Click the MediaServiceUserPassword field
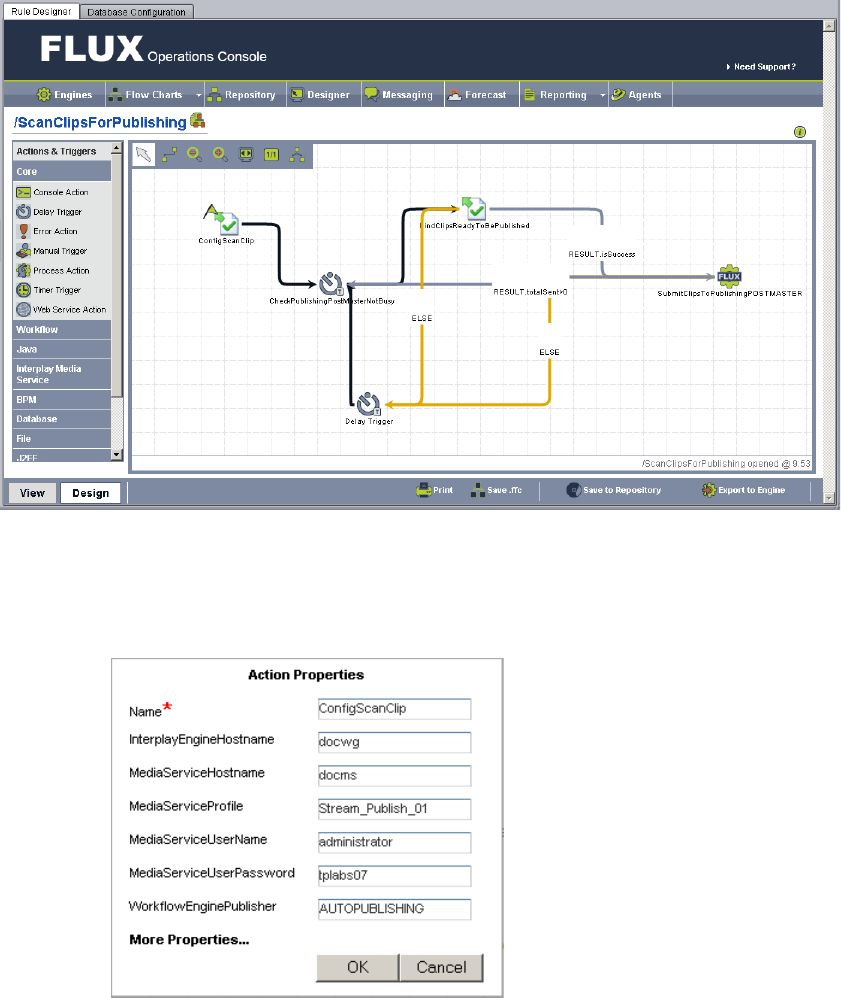 [395, 876]
